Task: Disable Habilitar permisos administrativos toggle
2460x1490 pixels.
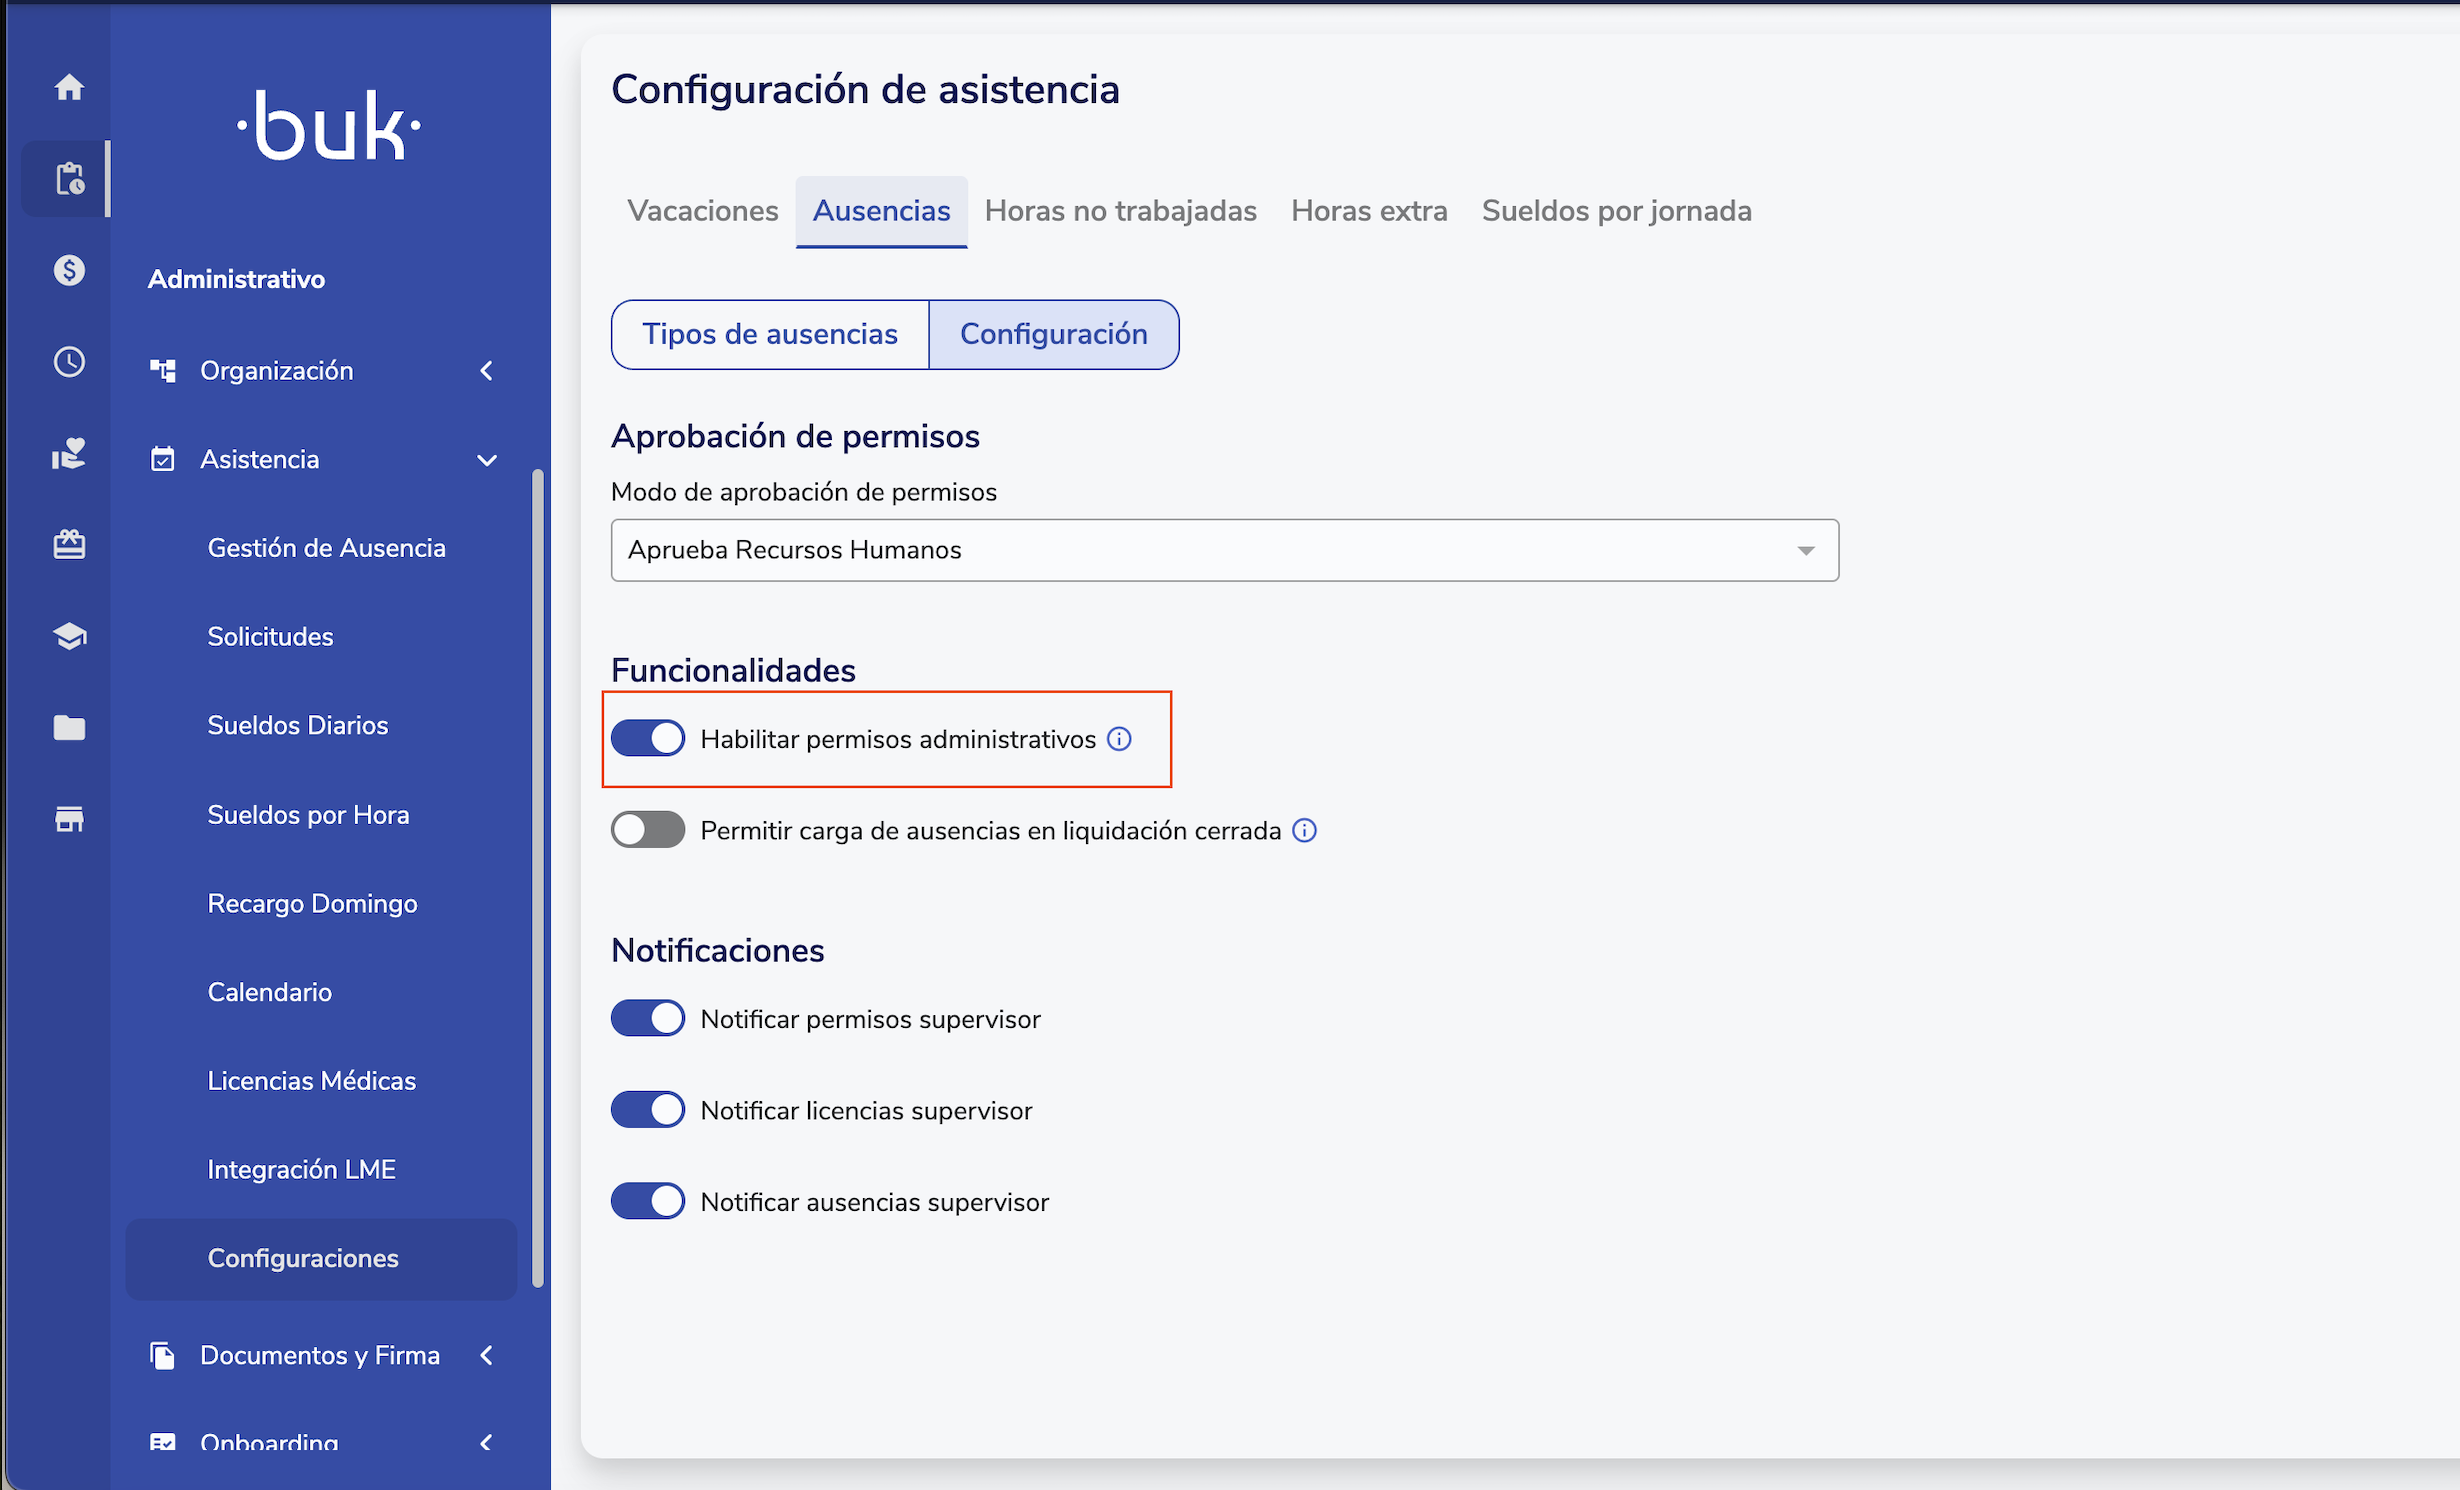Action: (648, 739)
